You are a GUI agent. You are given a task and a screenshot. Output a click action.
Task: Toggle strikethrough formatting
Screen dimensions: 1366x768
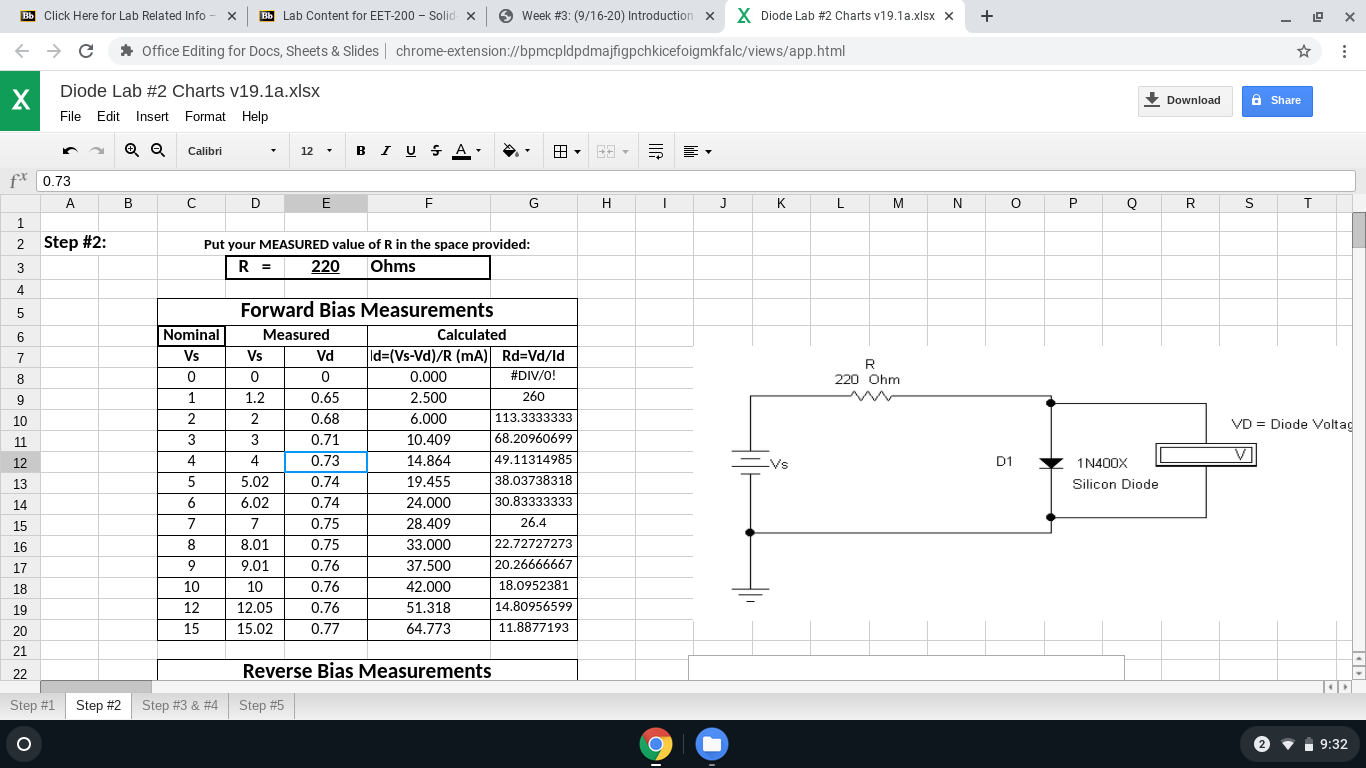435,151
